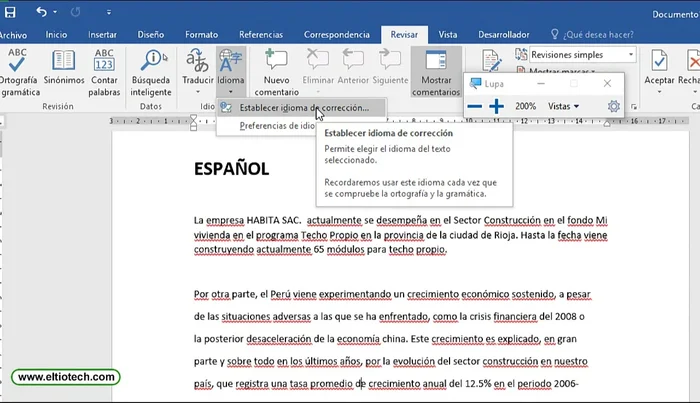Viewport: 700px width, 403px height.
Task: Switch to the Inicio tab
Action: pyautogui.click(x=56, y=34)
